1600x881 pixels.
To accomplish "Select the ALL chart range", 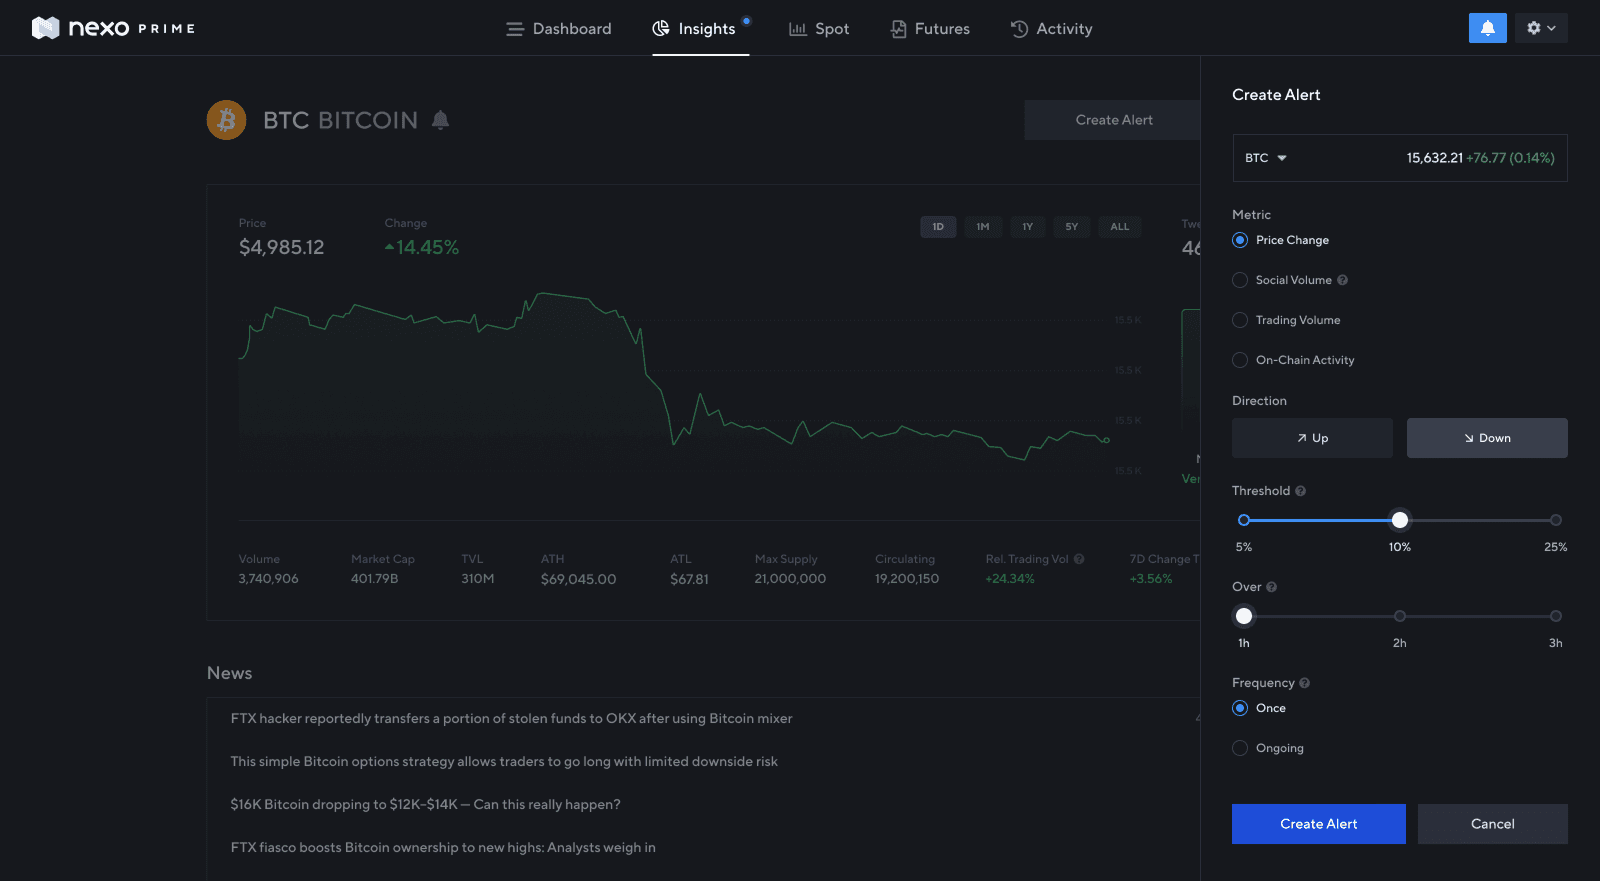I will pos(1120,227).
